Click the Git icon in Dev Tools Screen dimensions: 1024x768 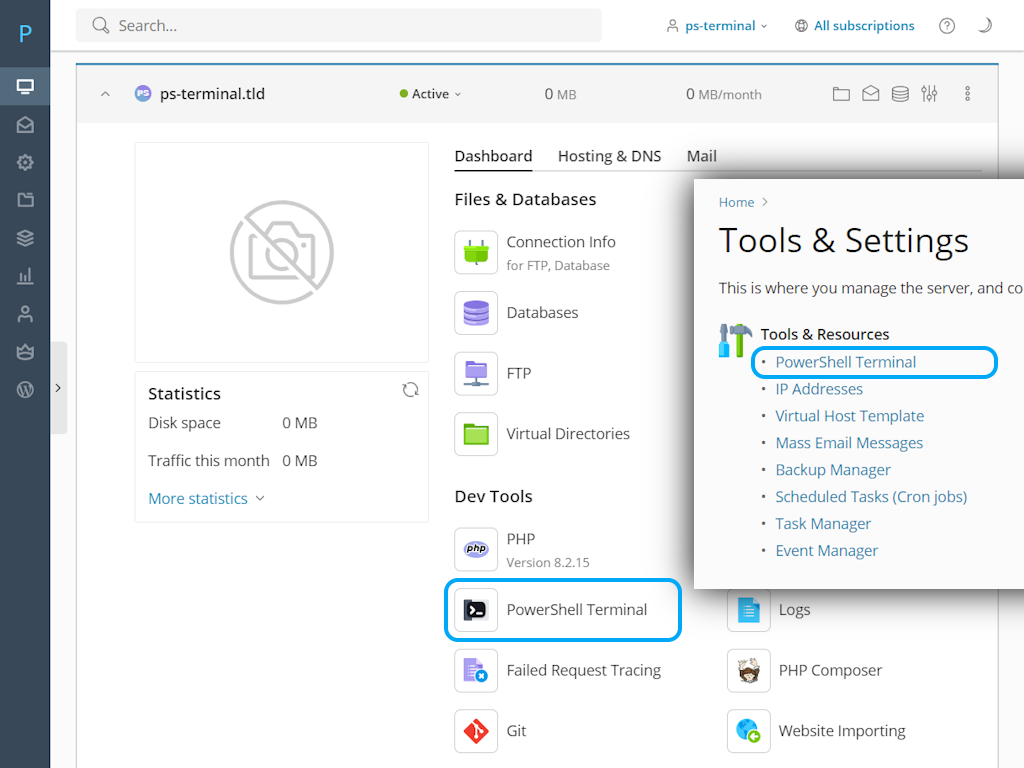(x=476, y=731)
